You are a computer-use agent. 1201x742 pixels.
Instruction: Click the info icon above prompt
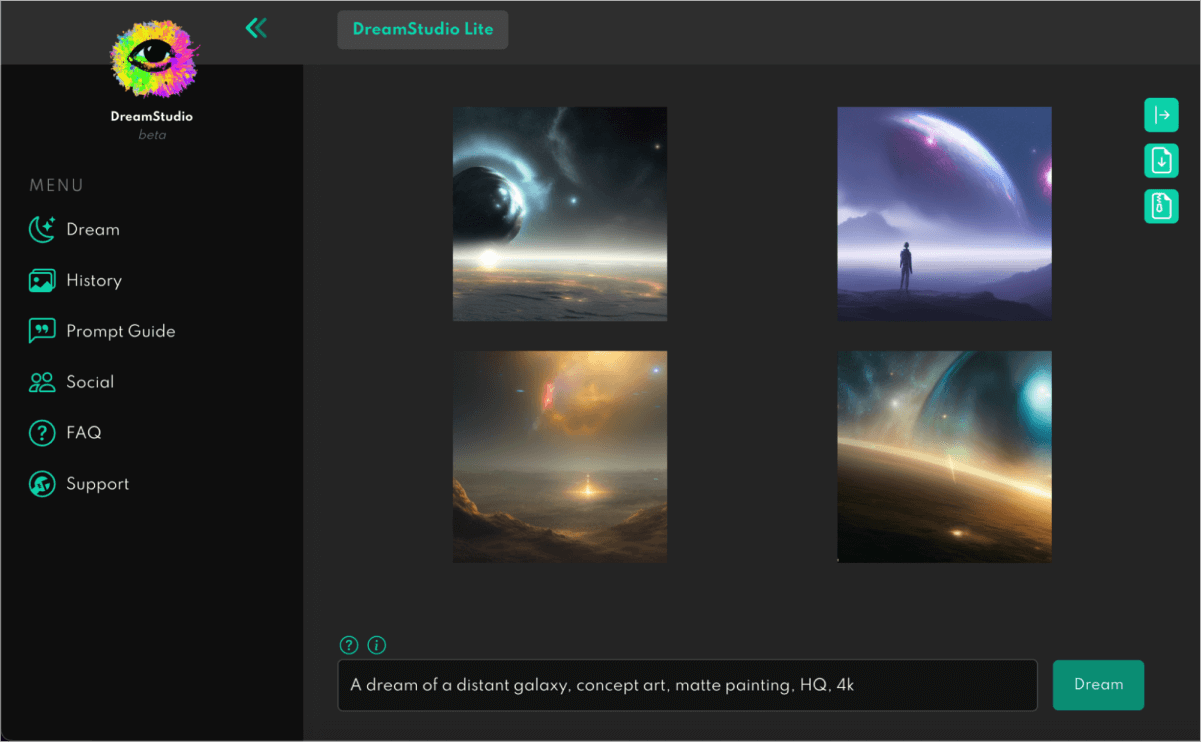[x=377, y=645]
